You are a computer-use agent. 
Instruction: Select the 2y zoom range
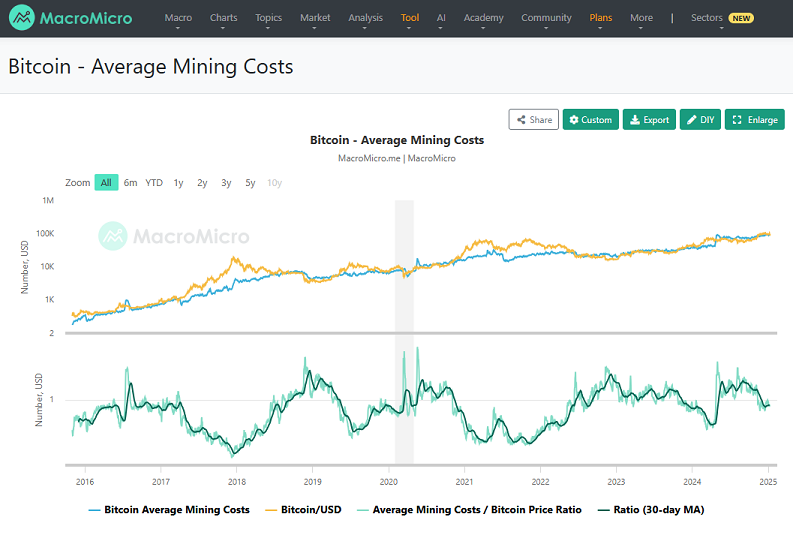coord(202,183)
